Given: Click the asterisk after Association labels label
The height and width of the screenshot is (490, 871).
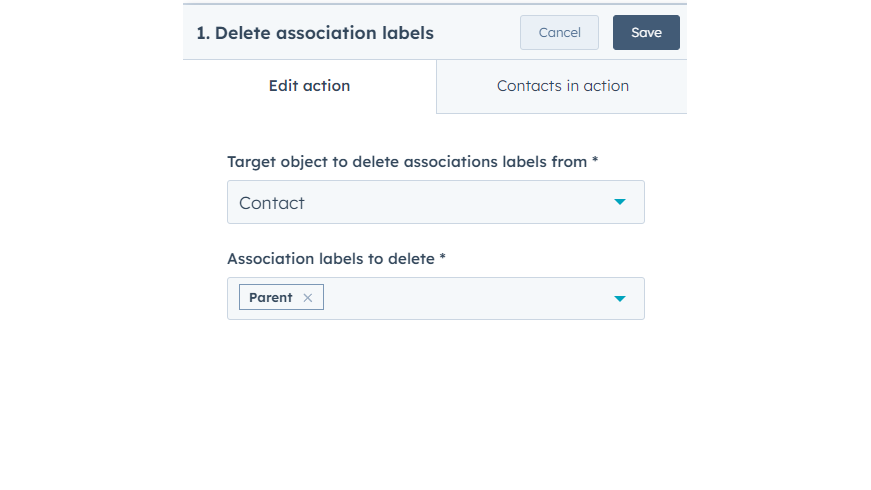Looking at the screenshot, I should [x=442, y=258].
